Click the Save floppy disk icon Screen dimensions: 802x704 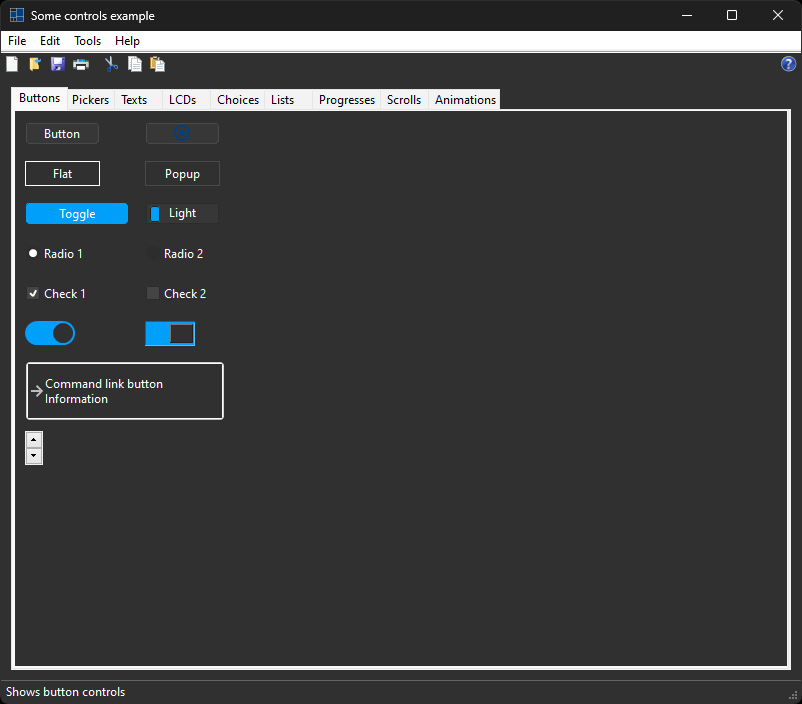[57, 64]
